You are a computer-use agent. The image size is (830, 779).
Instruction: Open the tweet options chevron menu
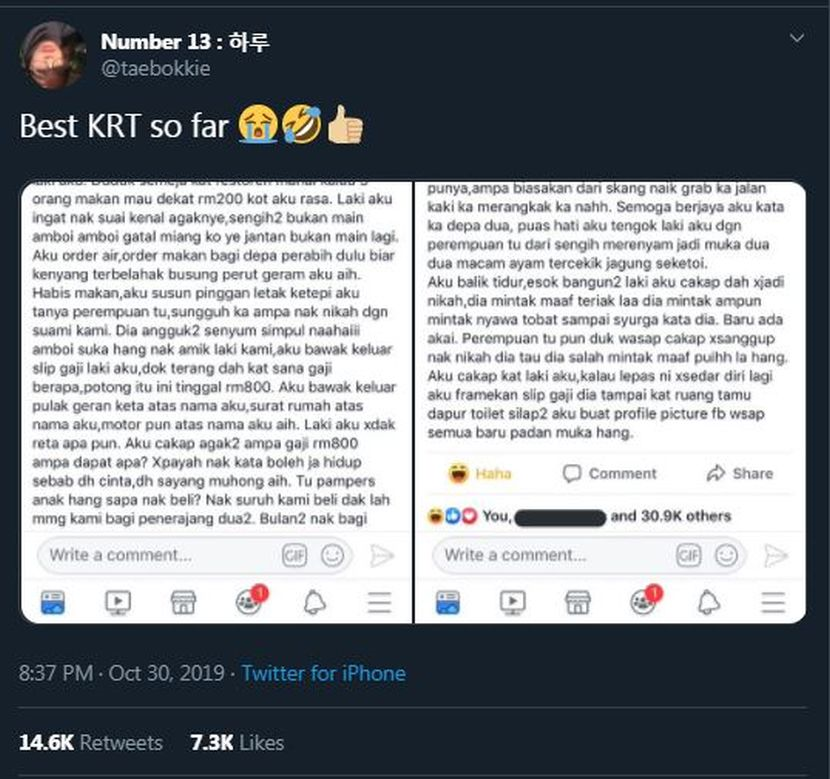coord(797,38)
